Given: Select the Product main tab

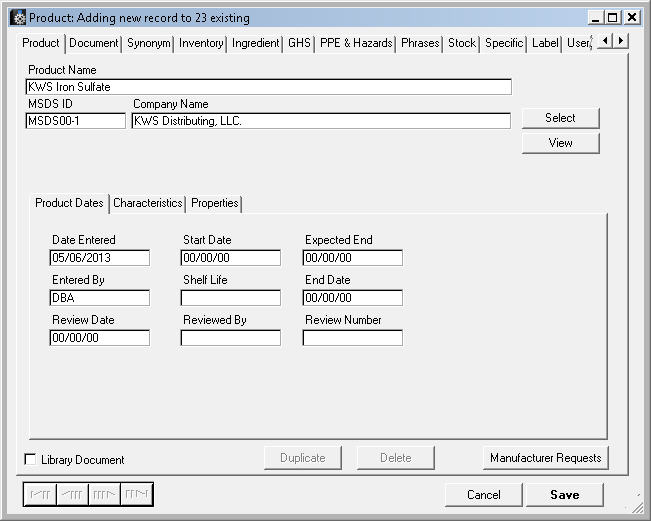Looking at the screenshot, I should [41, 43].
